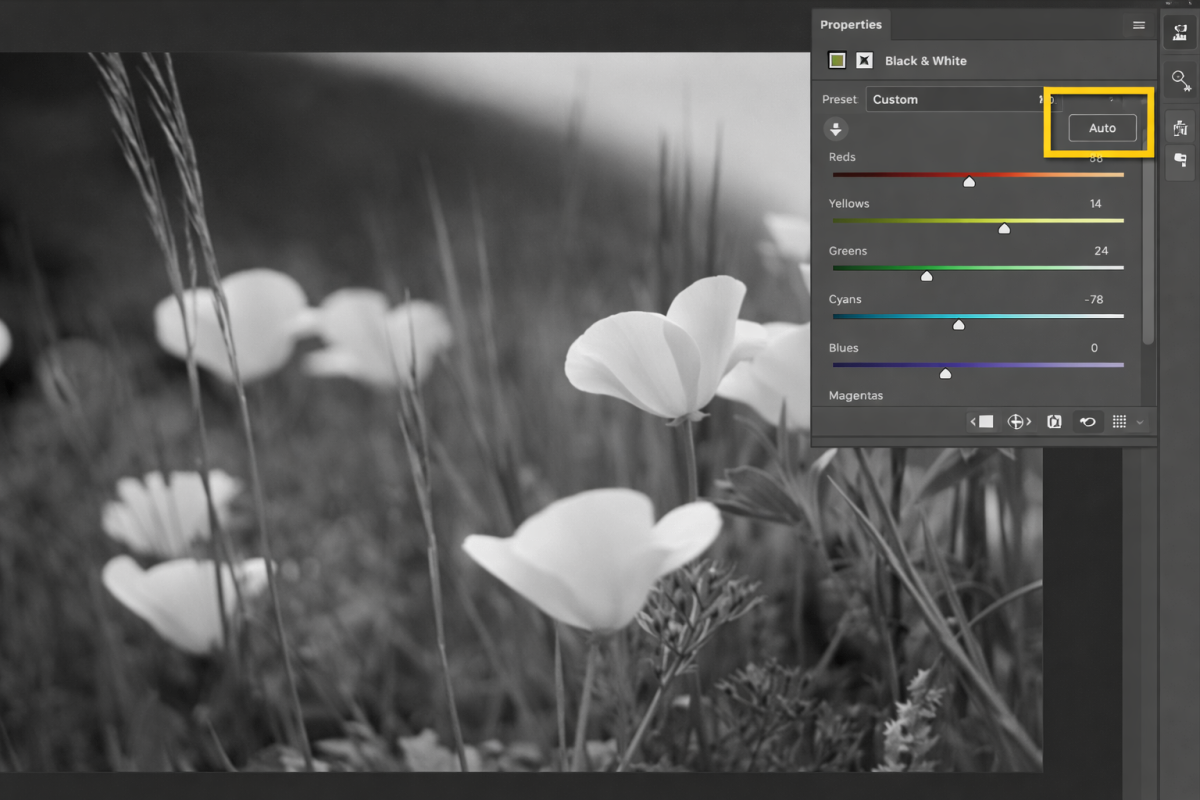Expand the chevron beside the grid icon
The width and height of the screenshot is (1200, 800).
[x=1141, y=421]
